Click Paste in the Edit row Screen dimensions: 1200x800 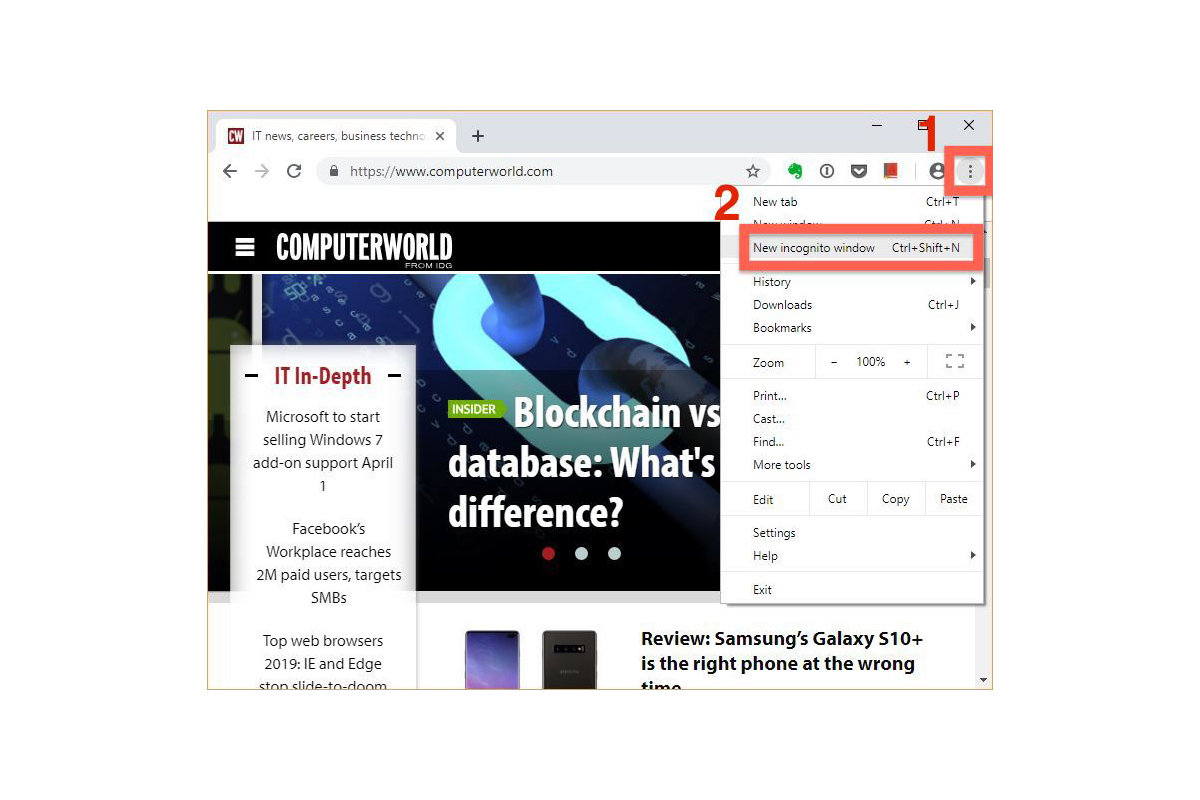[954, 499]
